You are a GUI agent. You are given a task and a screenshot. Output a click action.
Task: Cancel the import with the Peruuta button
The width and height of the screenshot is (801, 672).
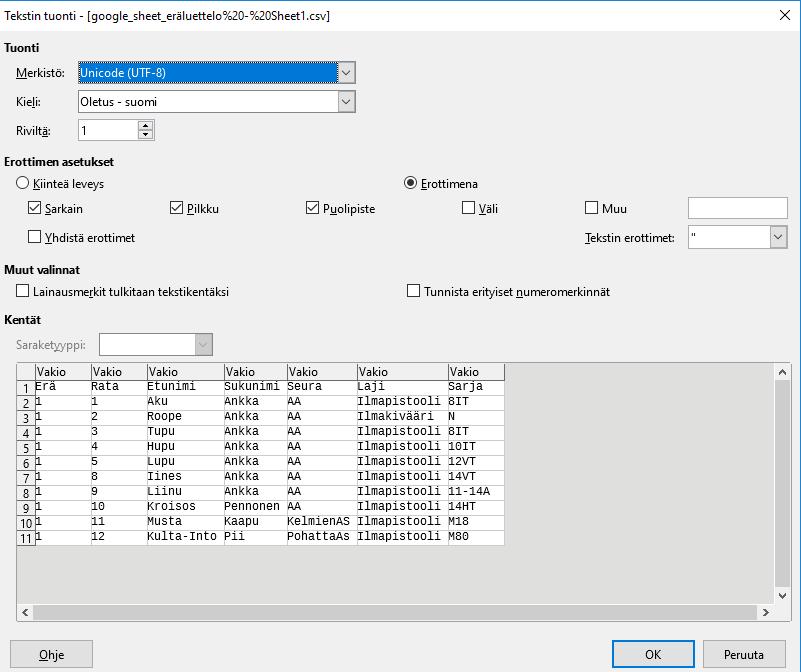click(x=744, y=655)
